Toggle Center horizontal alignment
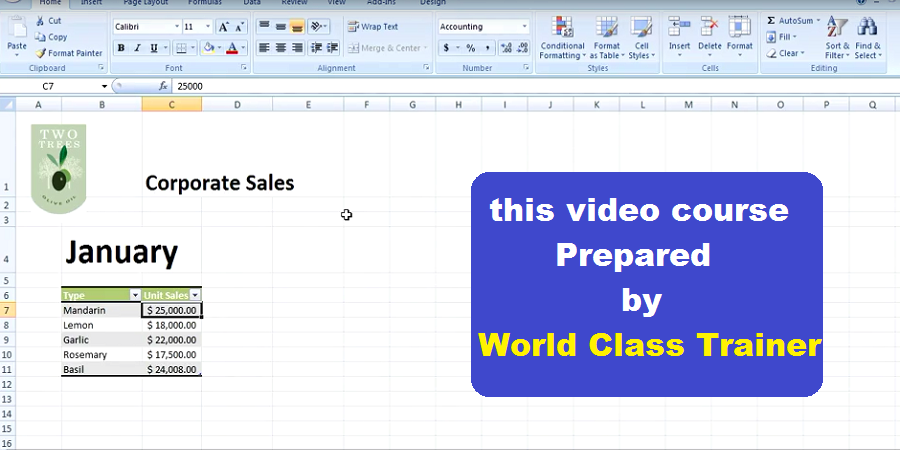Image resolution: width=900 pixels, height=450 pixels. [280, 48]
